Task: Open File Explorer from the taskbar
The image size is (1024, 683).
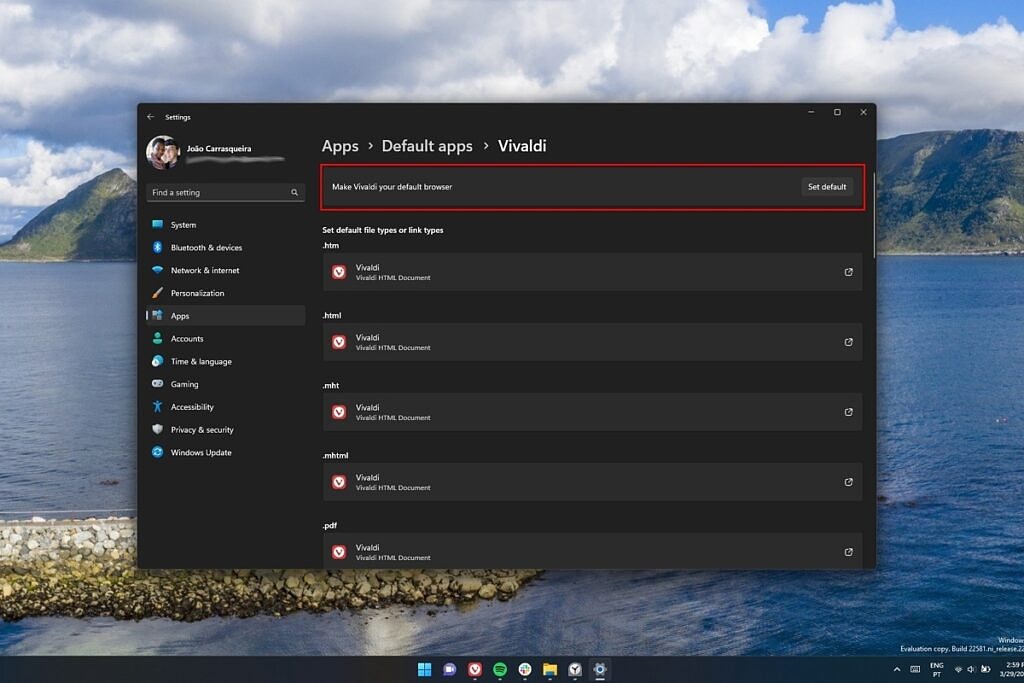Action: click(x=550, y=669)
